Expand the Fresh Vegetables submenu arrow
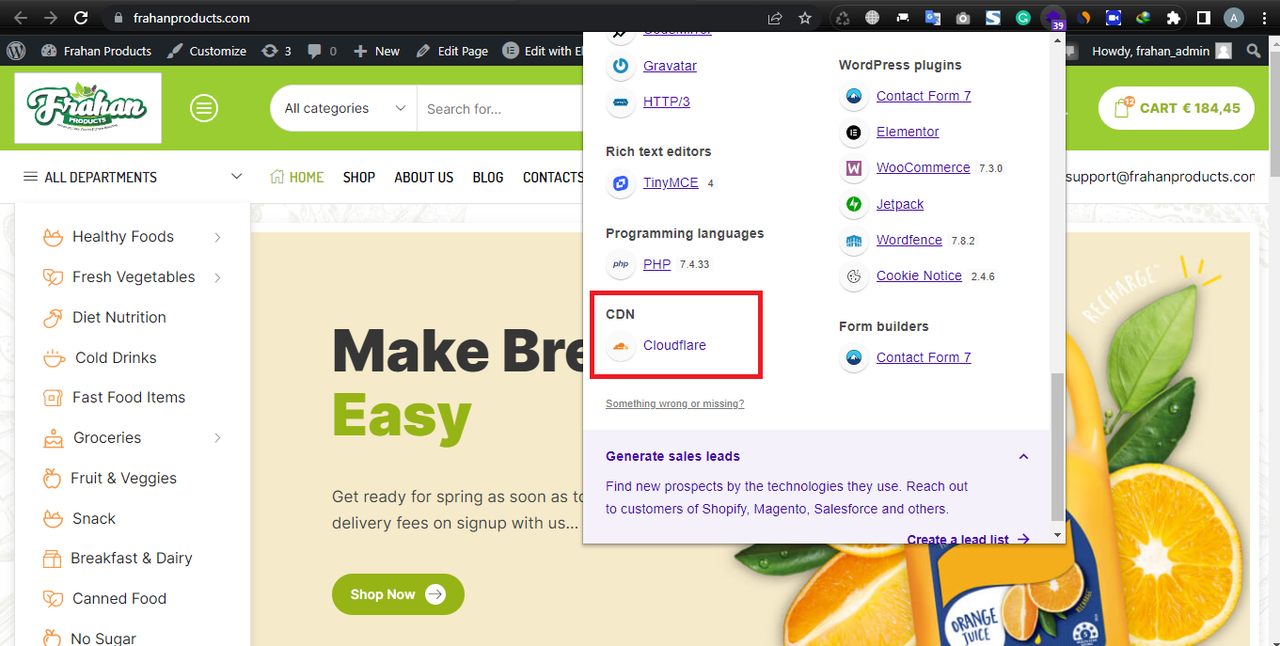 pyautogui.click(x=217, y=277)
